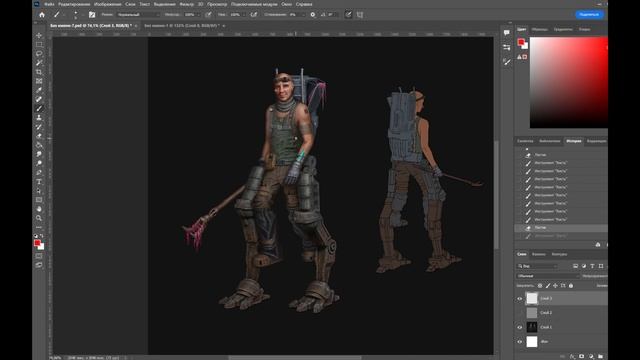Click the blue Поделиться button
This screenshot has height=360, width=640.
click(x=589, y=15)
